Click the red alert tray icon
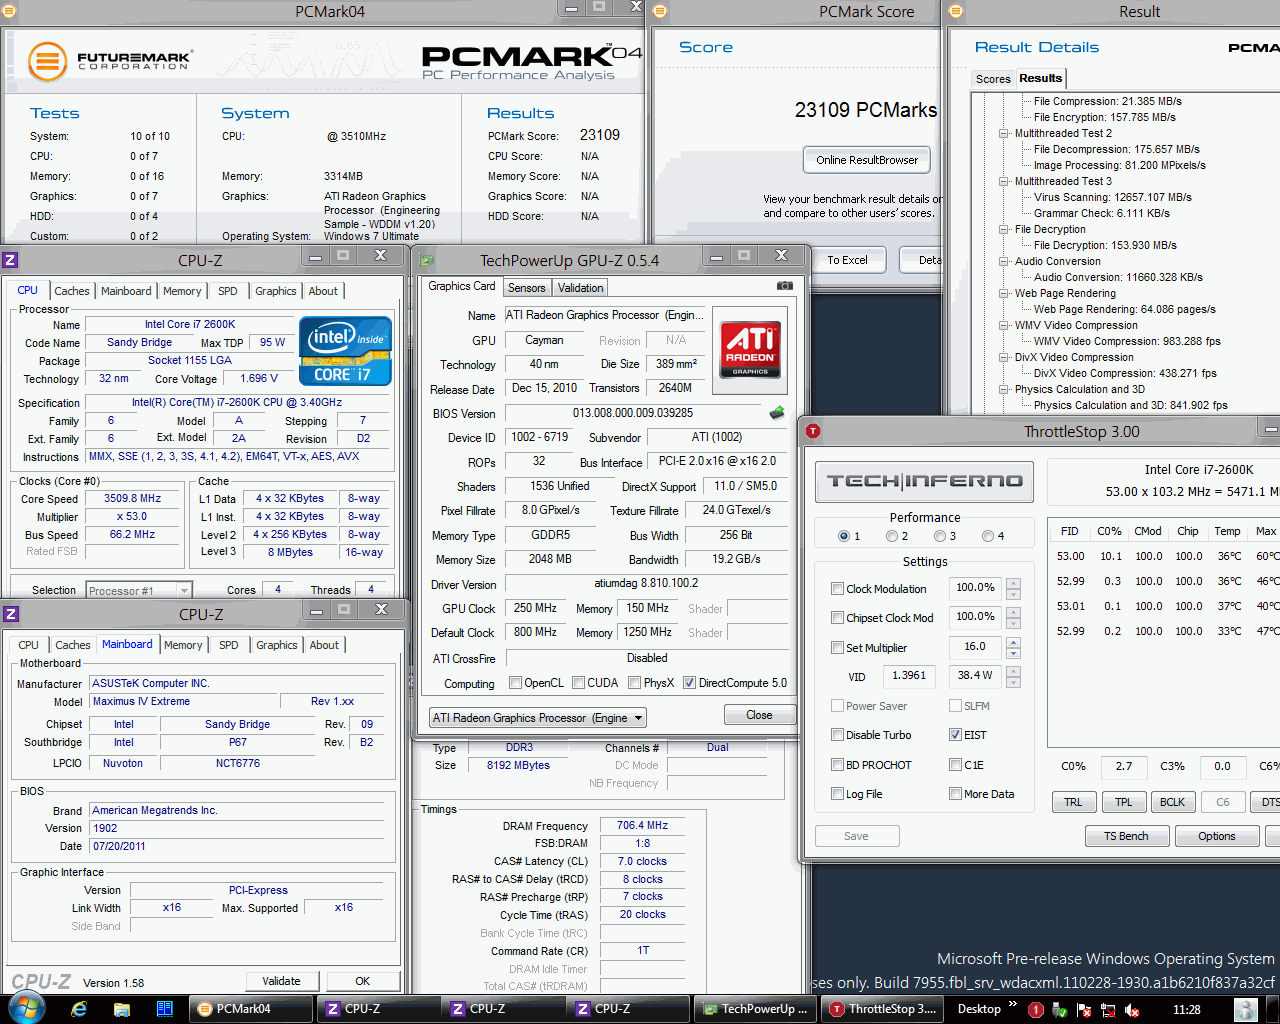 (x=1036, y=1010)
